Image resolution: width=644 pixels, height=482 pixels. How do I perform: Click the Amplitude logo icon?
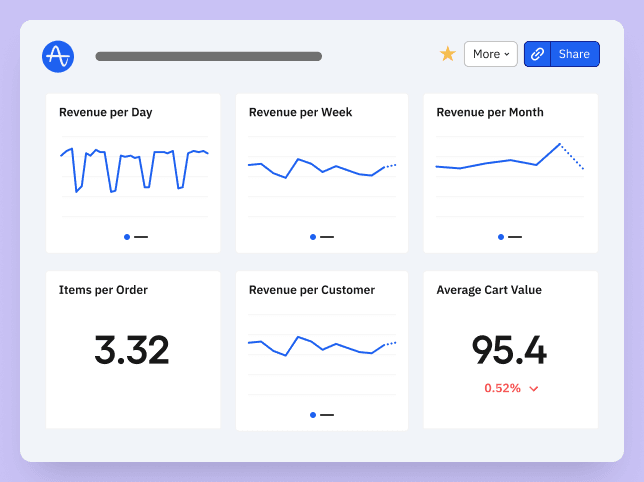click(x=58, y=56)
